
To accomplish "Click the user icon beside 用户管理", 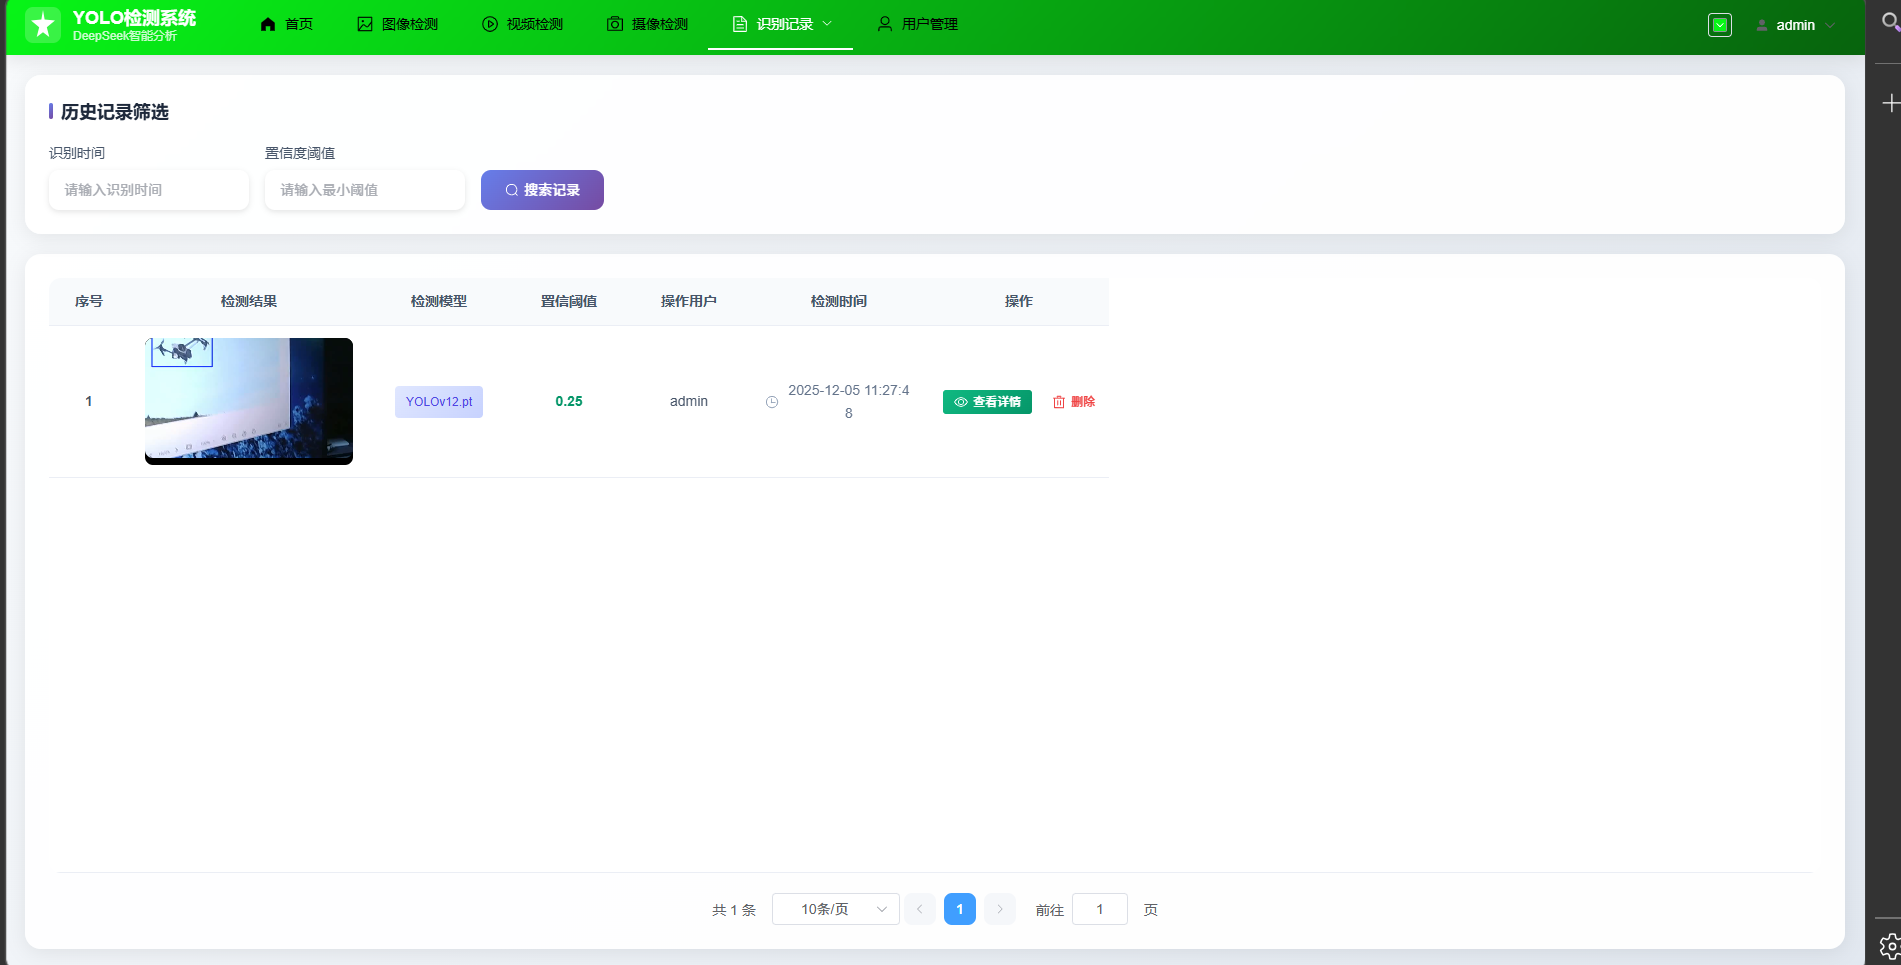I will coord(885,24).
